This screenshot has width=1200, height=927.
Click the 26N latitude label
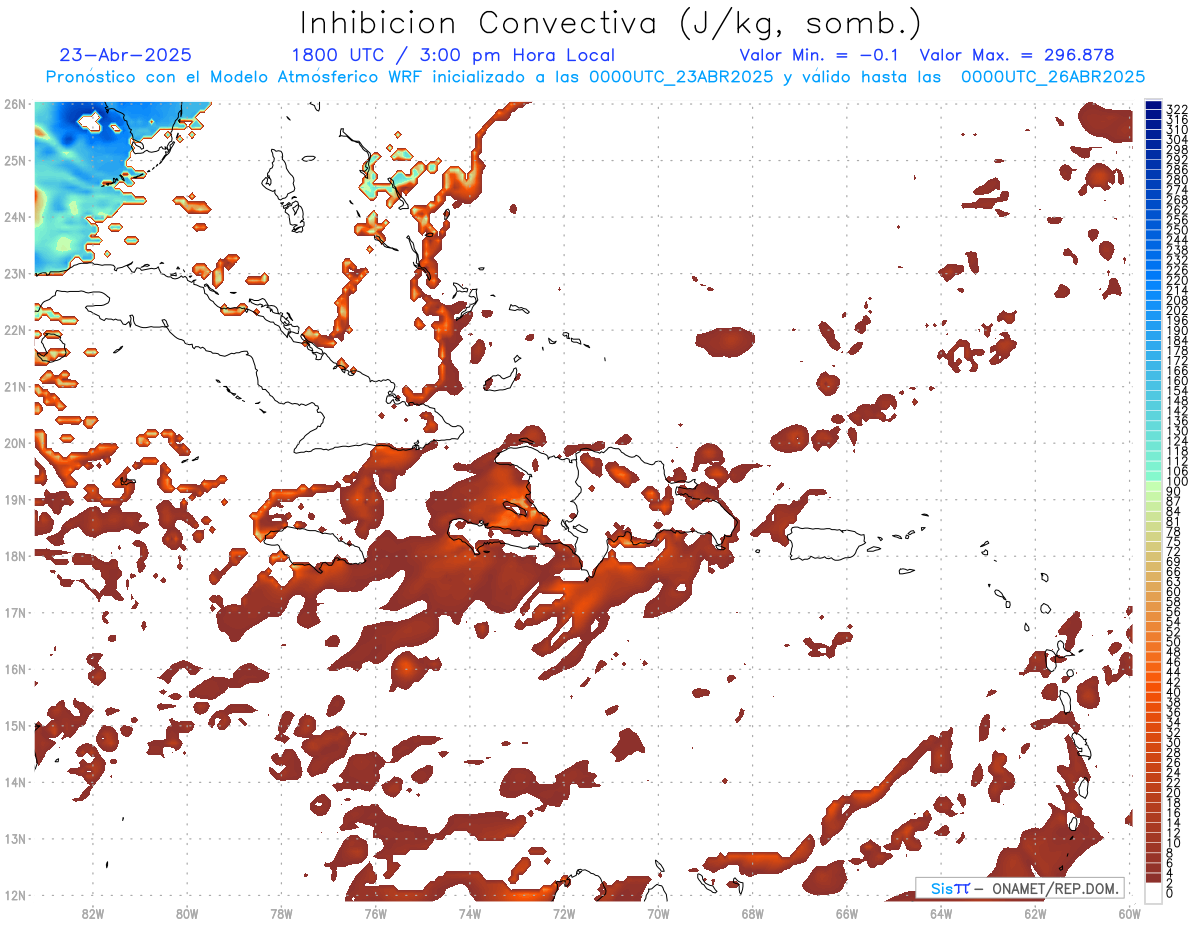14,103
